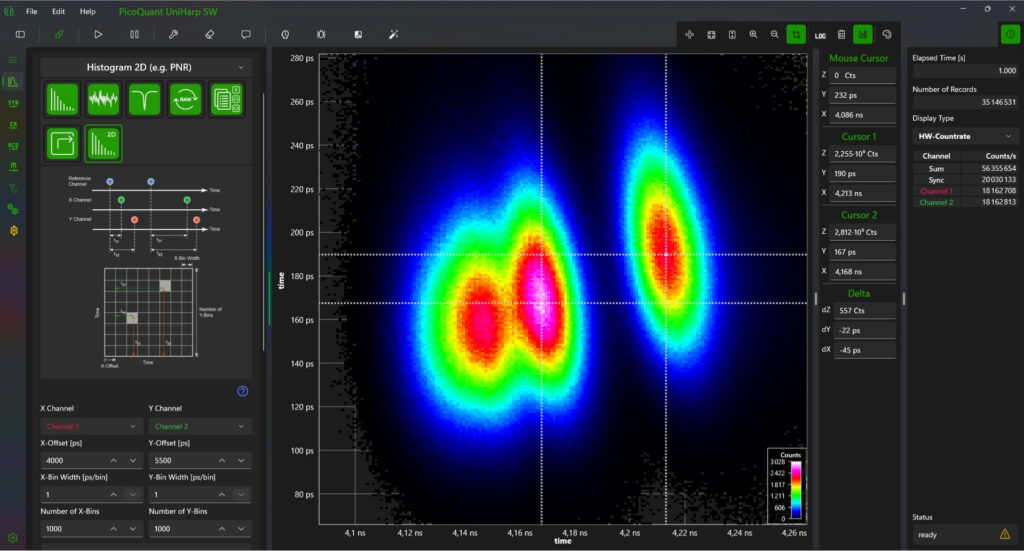Zoom in on the plot

pos(753,34)
